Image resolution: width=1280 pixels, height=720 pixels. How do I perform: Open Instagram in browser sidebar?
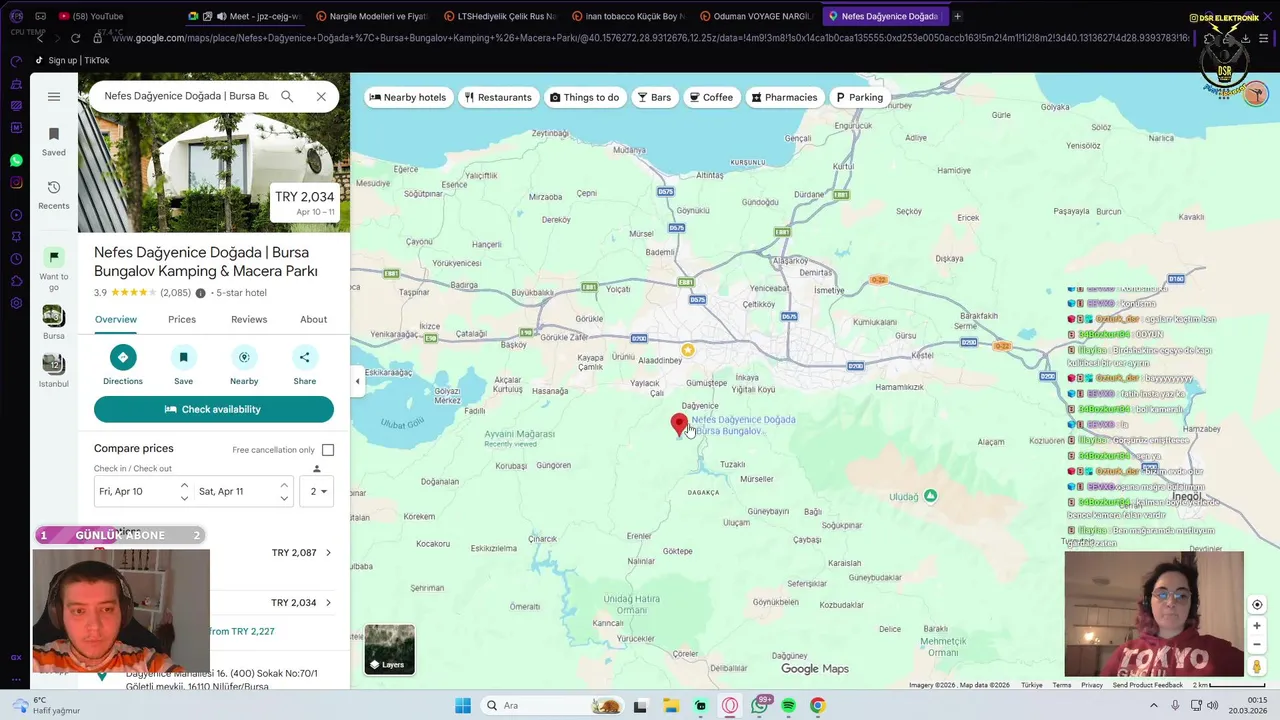16,182
